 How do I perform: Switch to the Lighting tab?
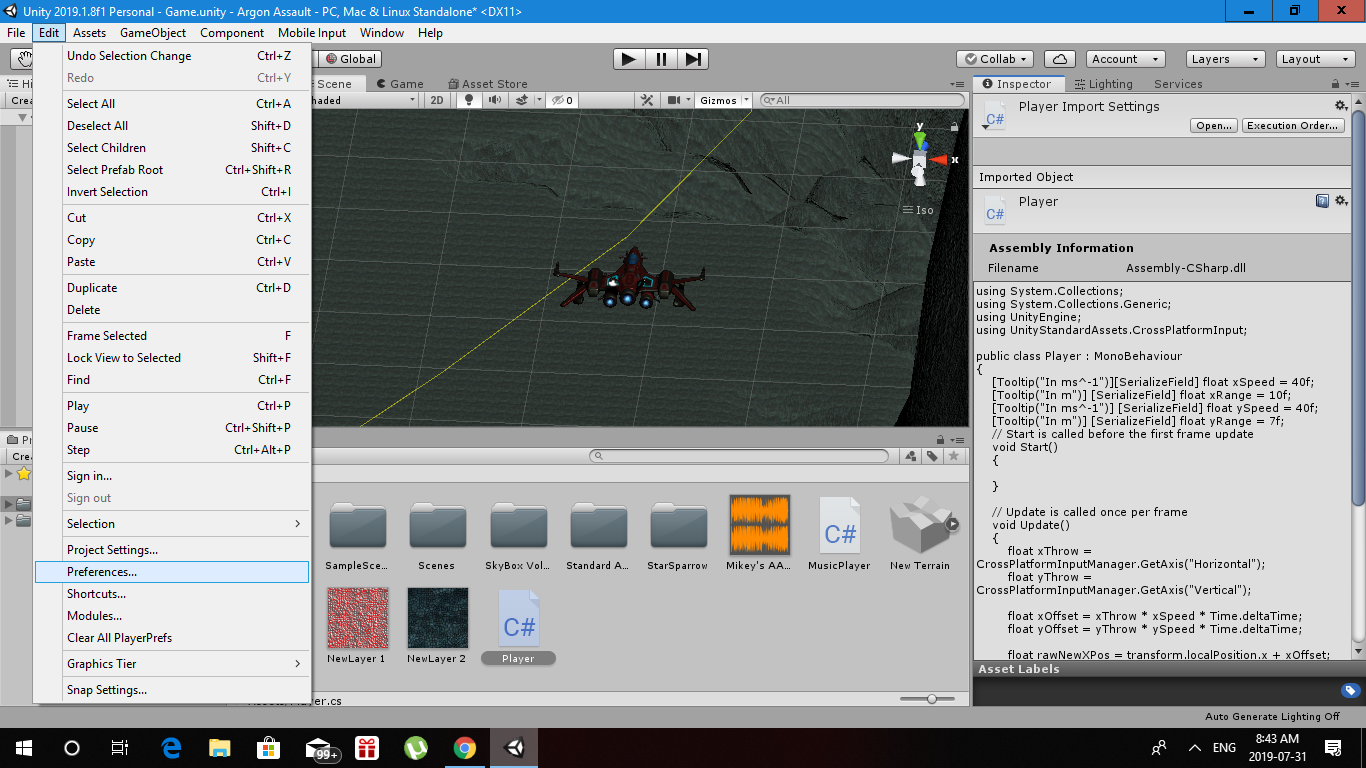click(1103, 84)
